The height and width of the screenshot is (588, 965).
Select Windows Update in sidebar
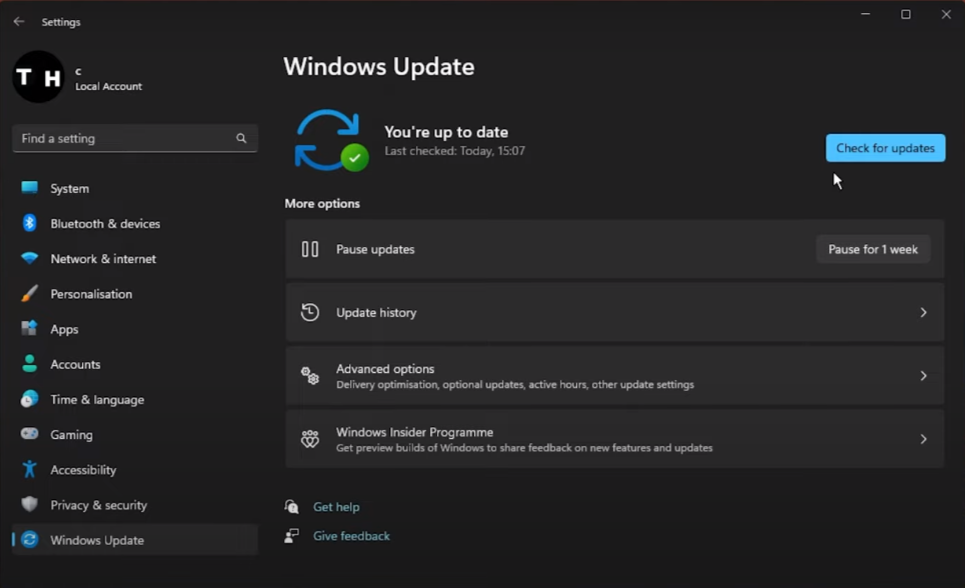click(x=135, y=539)
